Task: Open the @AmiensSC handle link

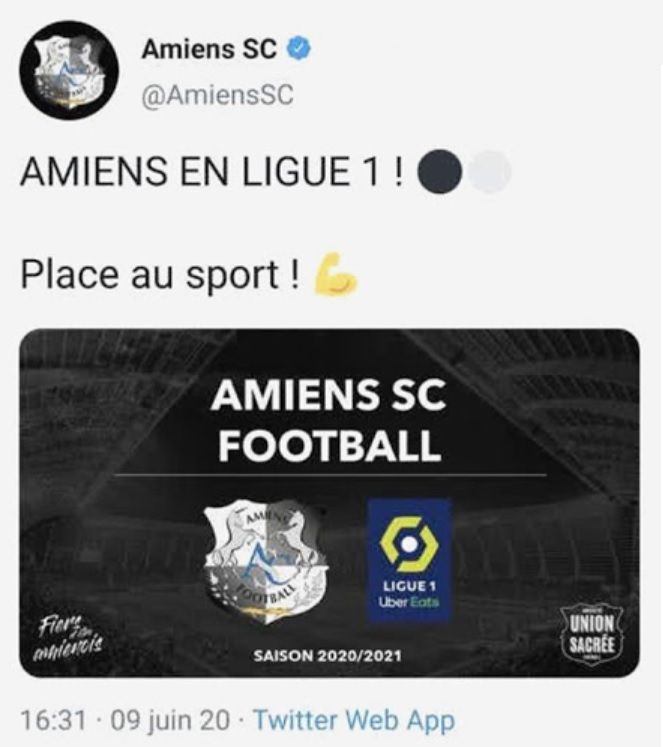Action: (x=218, y=95)
